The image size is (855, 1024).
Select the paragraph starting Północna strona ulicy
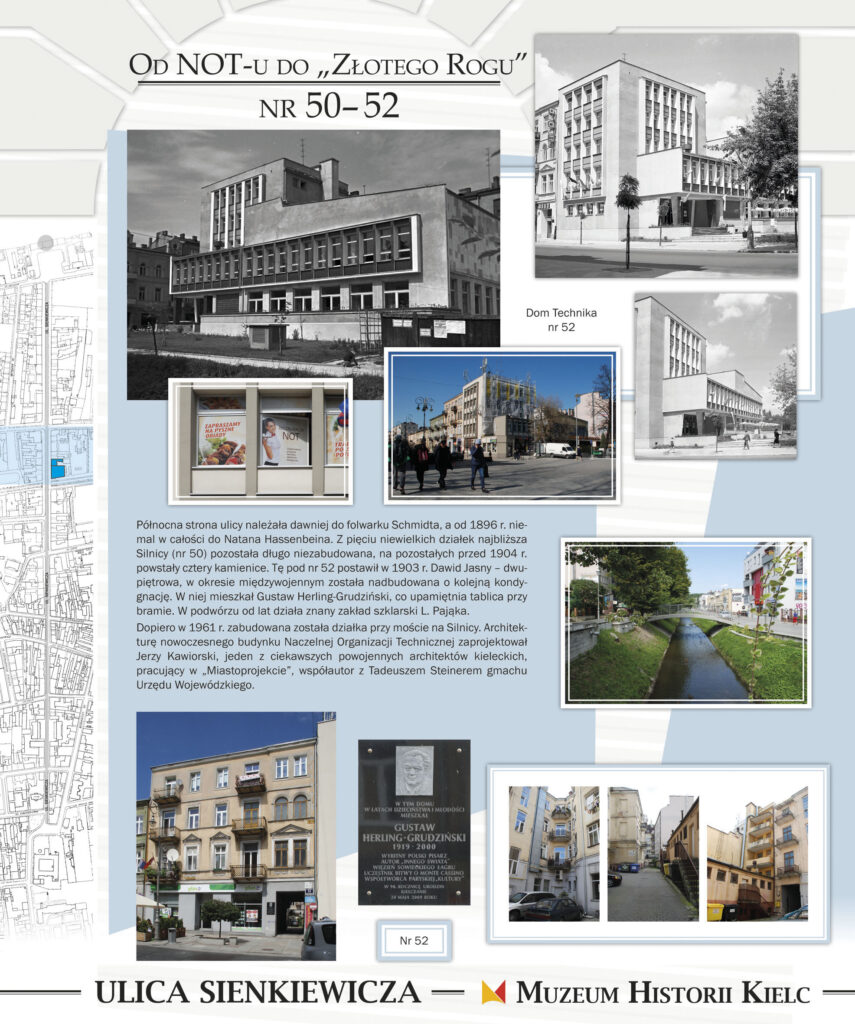point(332,568)
